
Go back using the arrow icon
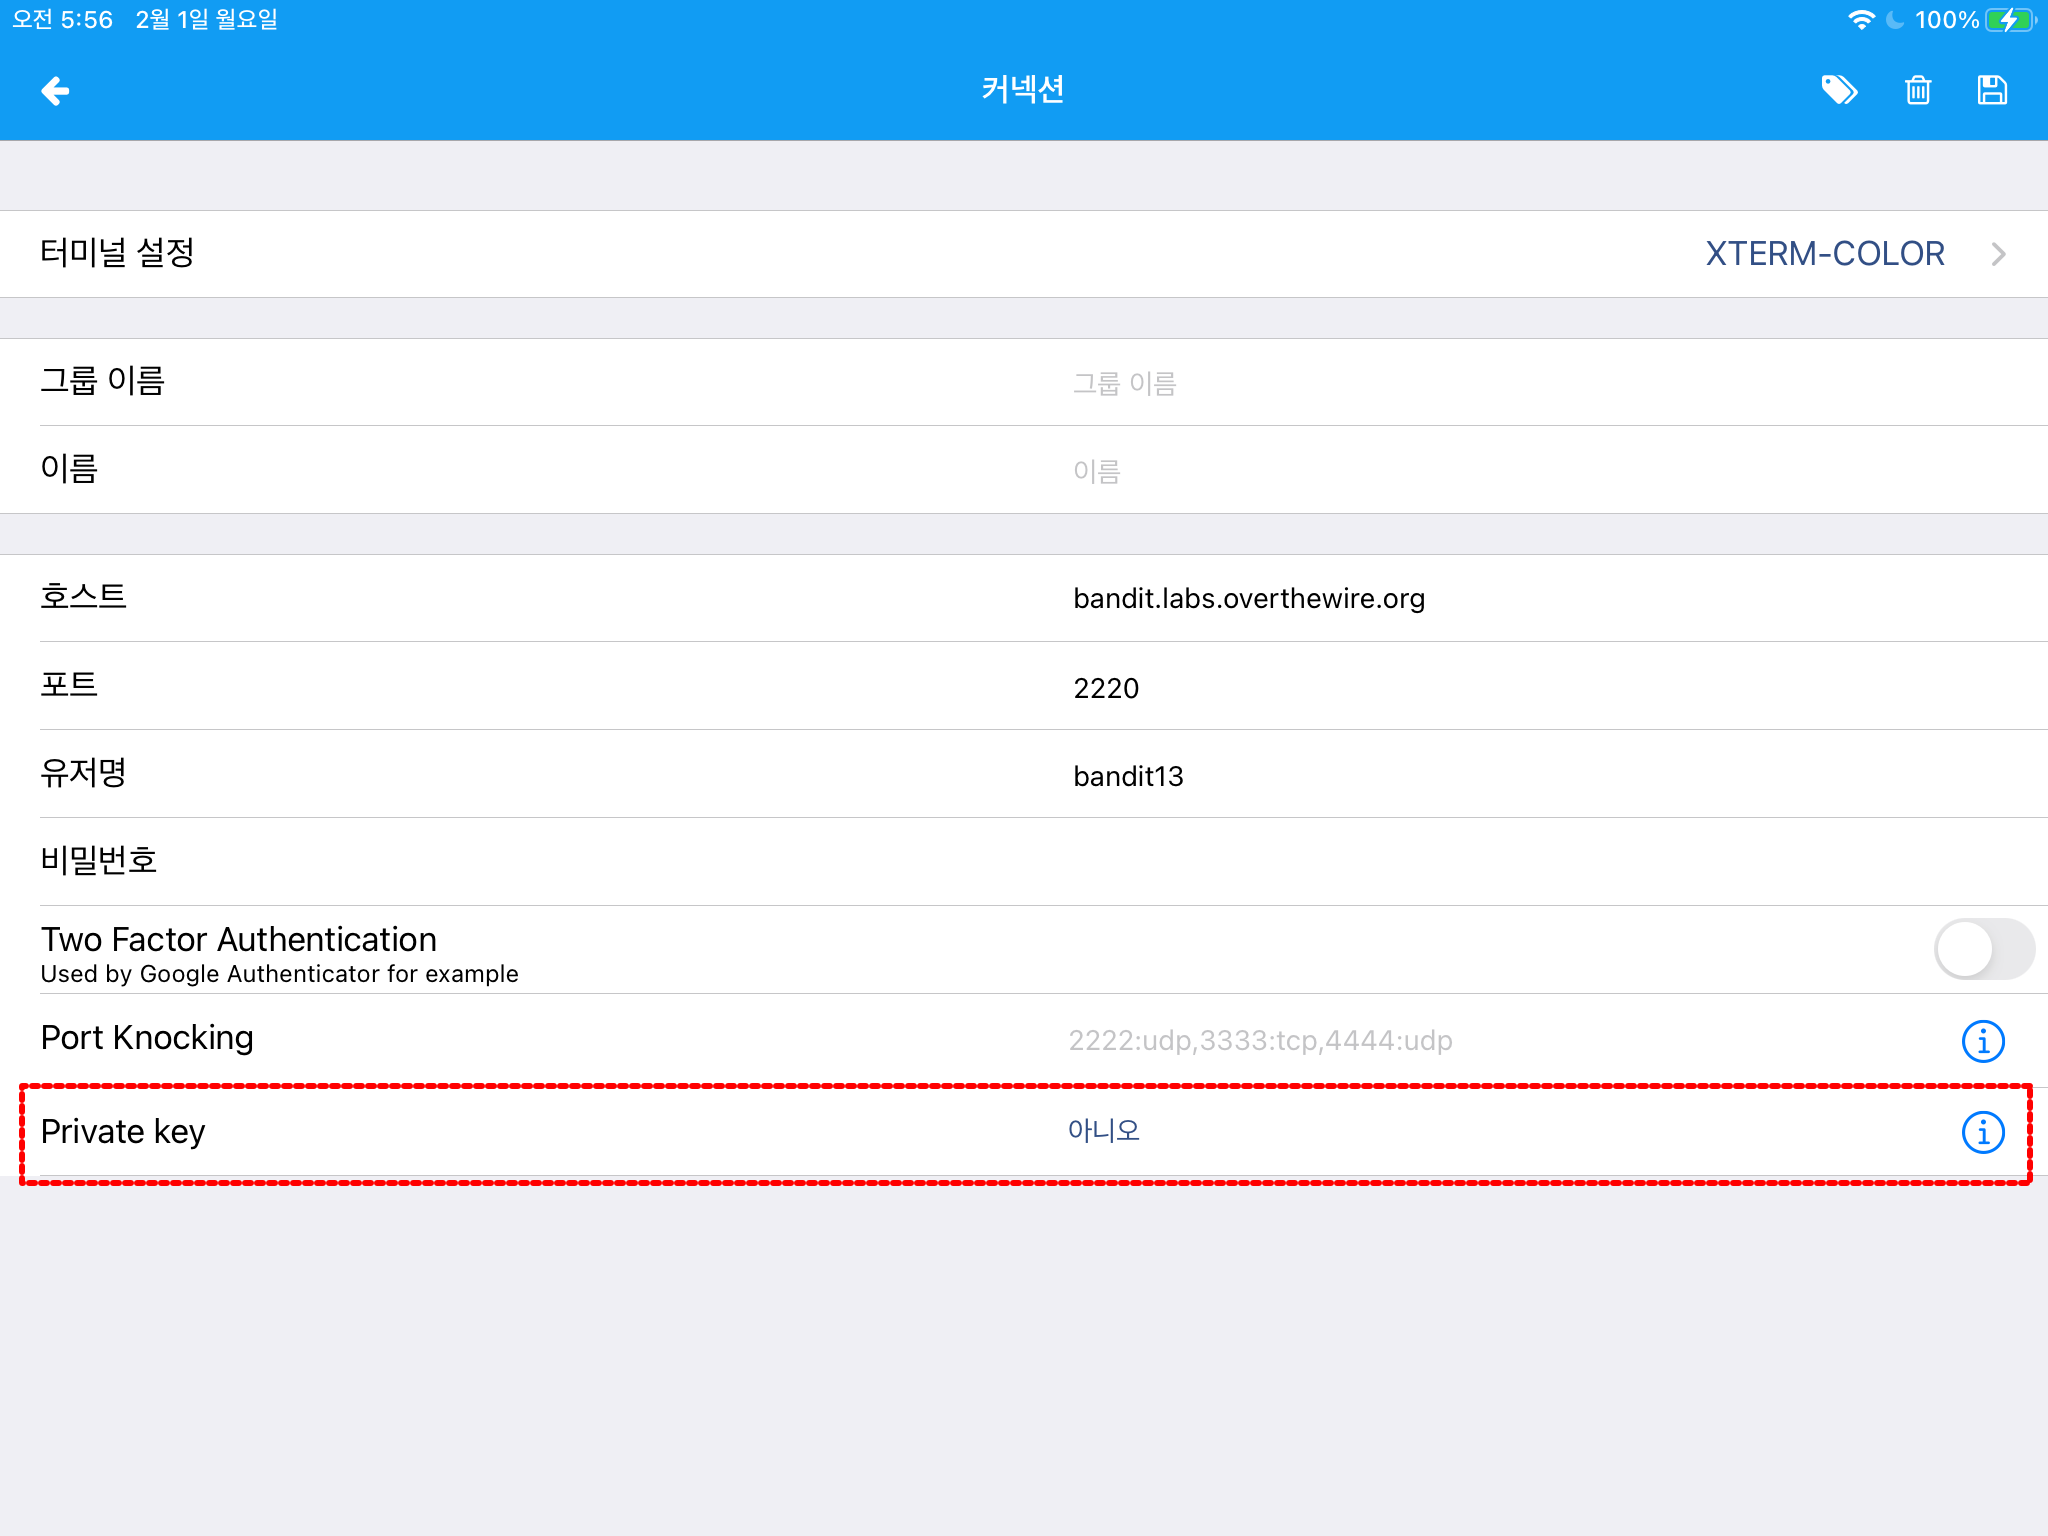55,91
